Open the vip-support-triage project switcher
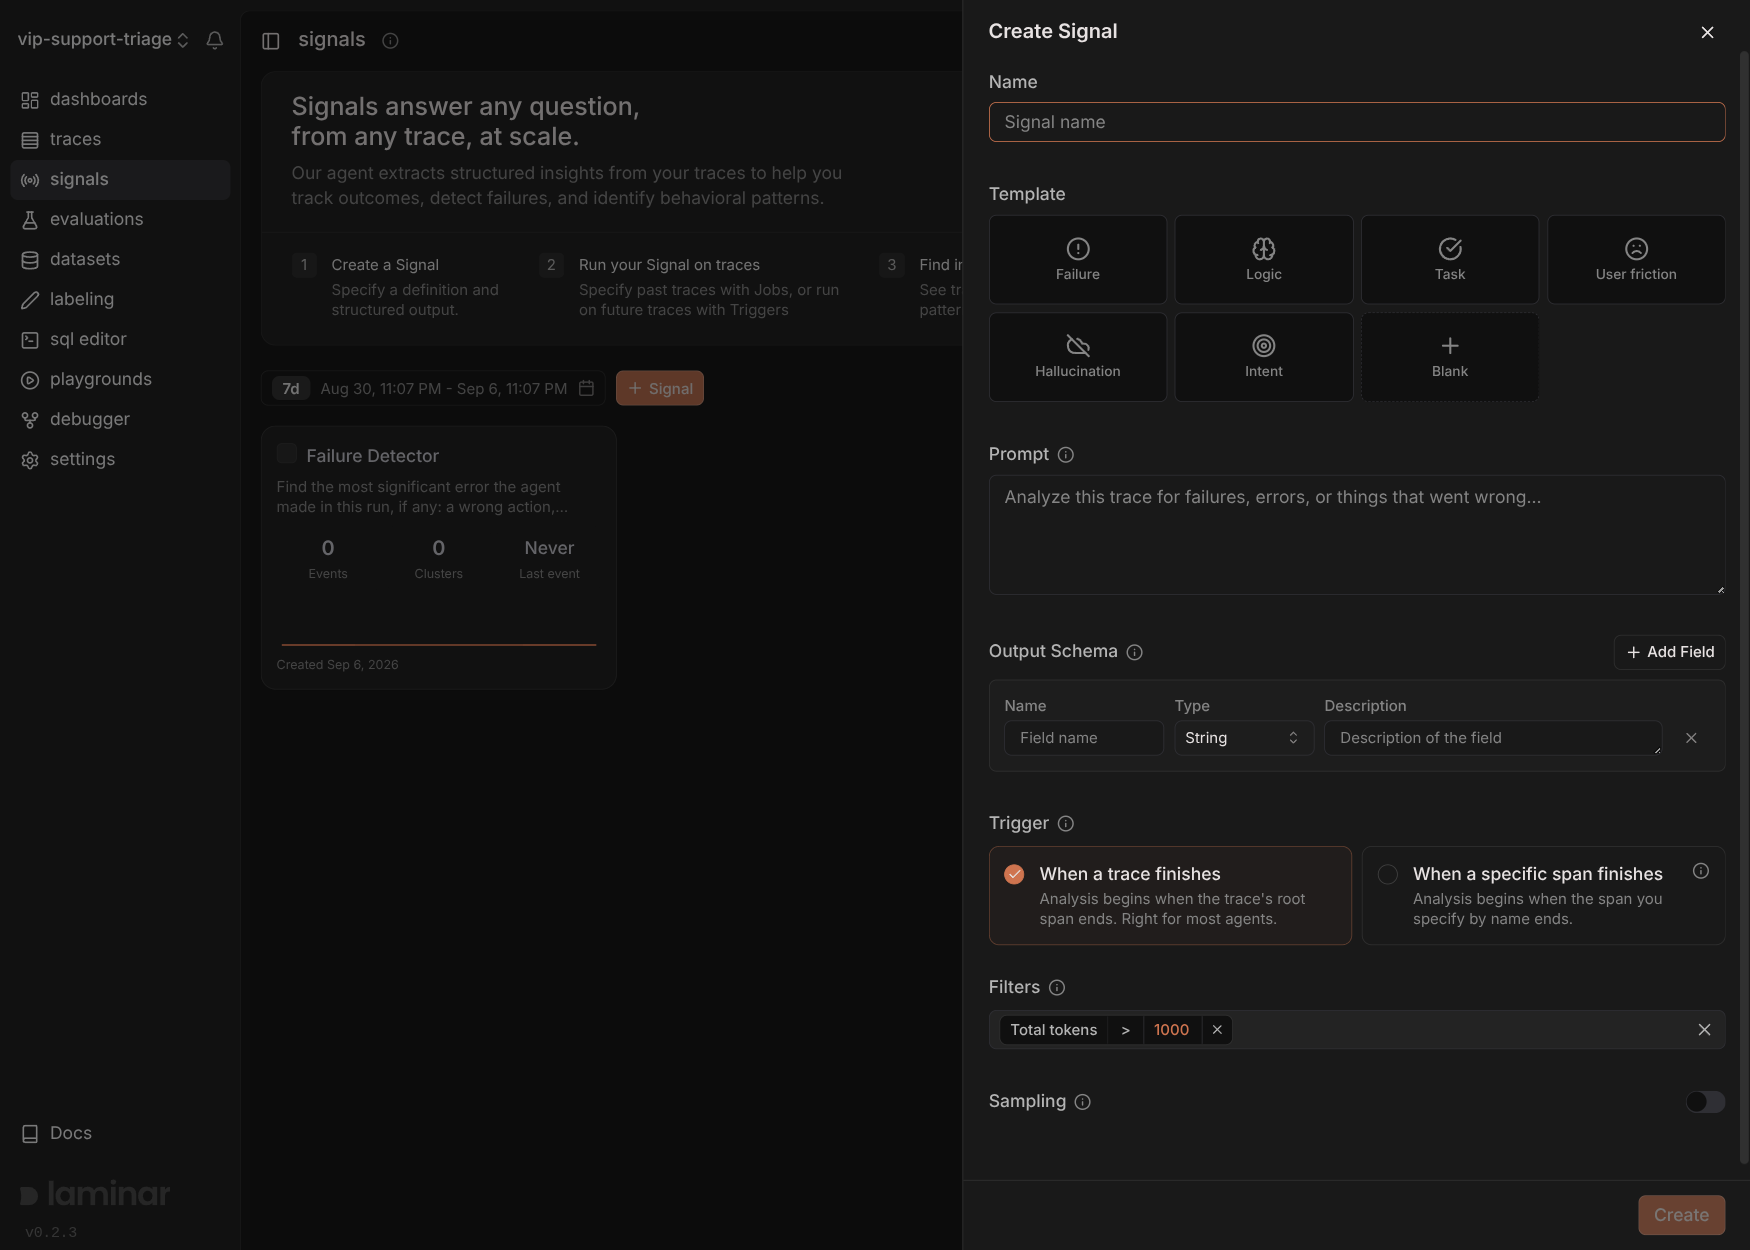The image size is (1750, 1250). [103, 40]
